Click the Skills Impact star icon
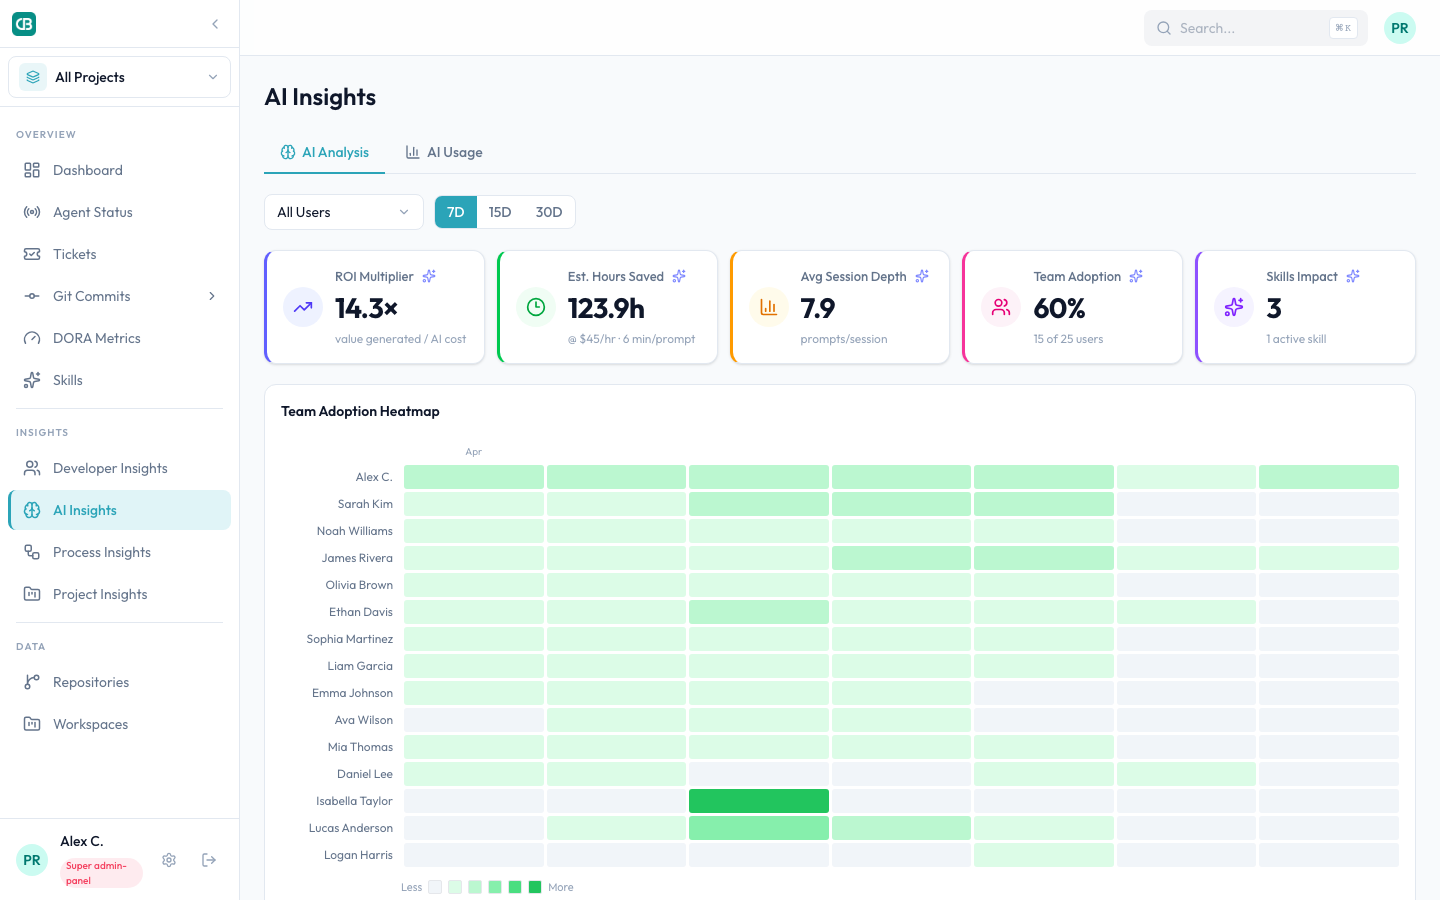1440x900 pixels. pos(1234,307)
